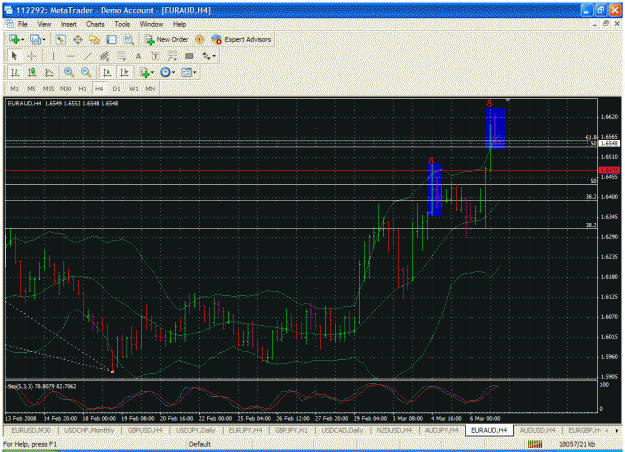Select the D1 timeframe

[x=116, y=88]
